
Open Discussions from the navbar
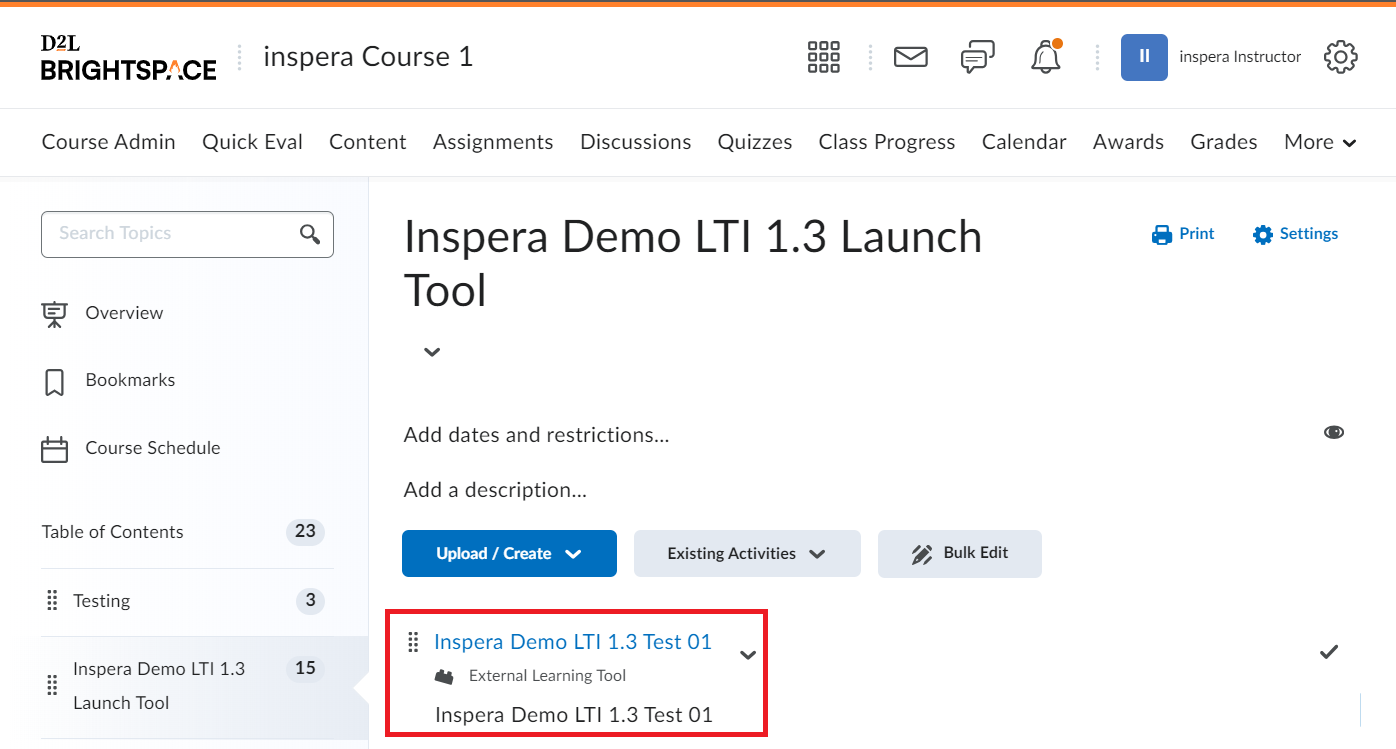pos(636,142)
